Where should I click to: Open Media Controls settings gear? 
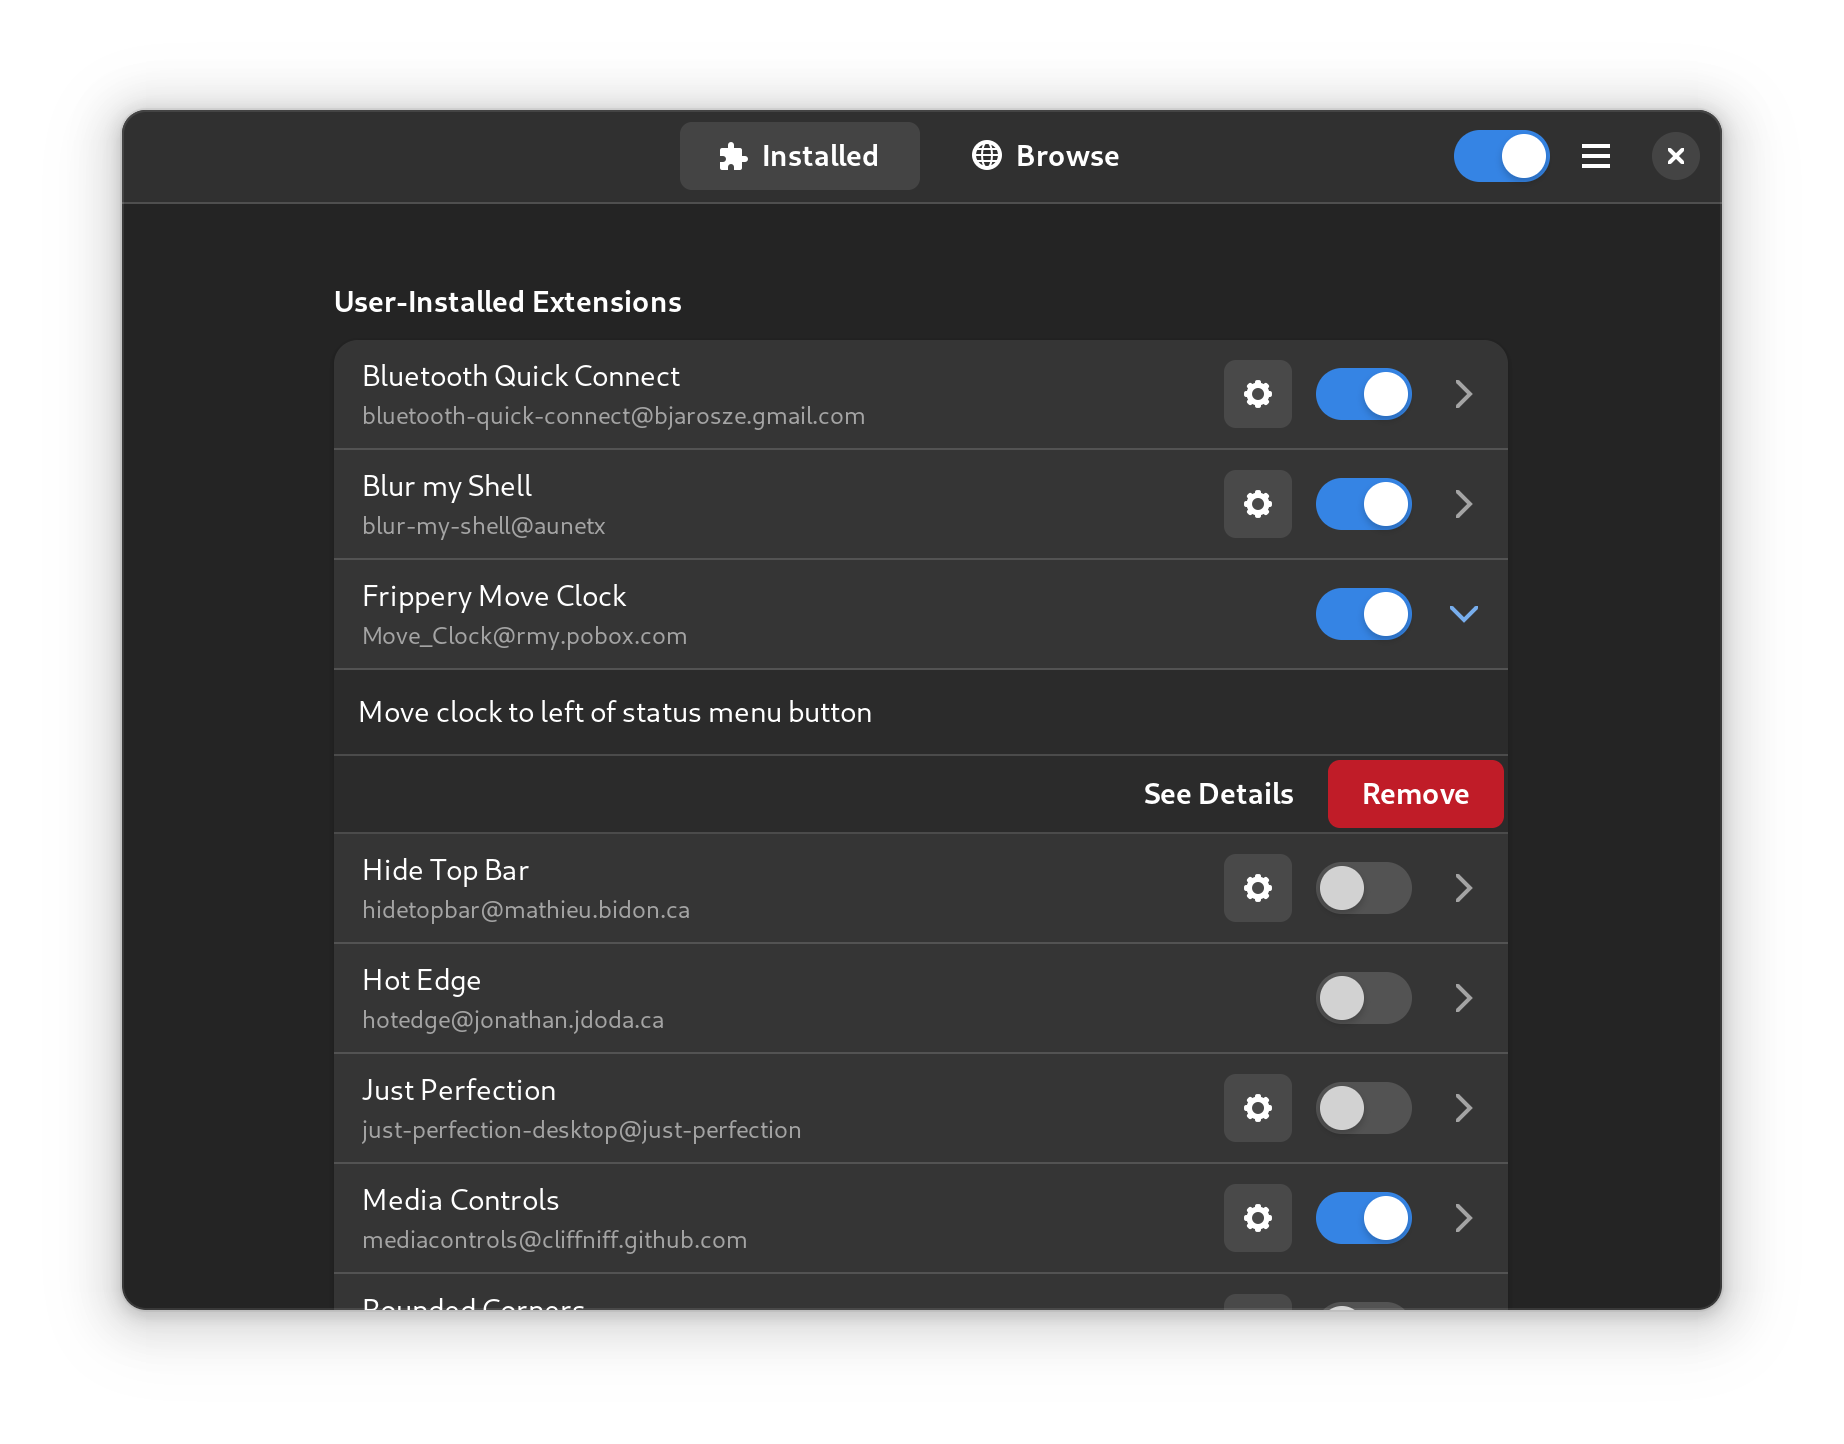pyautogui.click(x=1257, y=1218)
